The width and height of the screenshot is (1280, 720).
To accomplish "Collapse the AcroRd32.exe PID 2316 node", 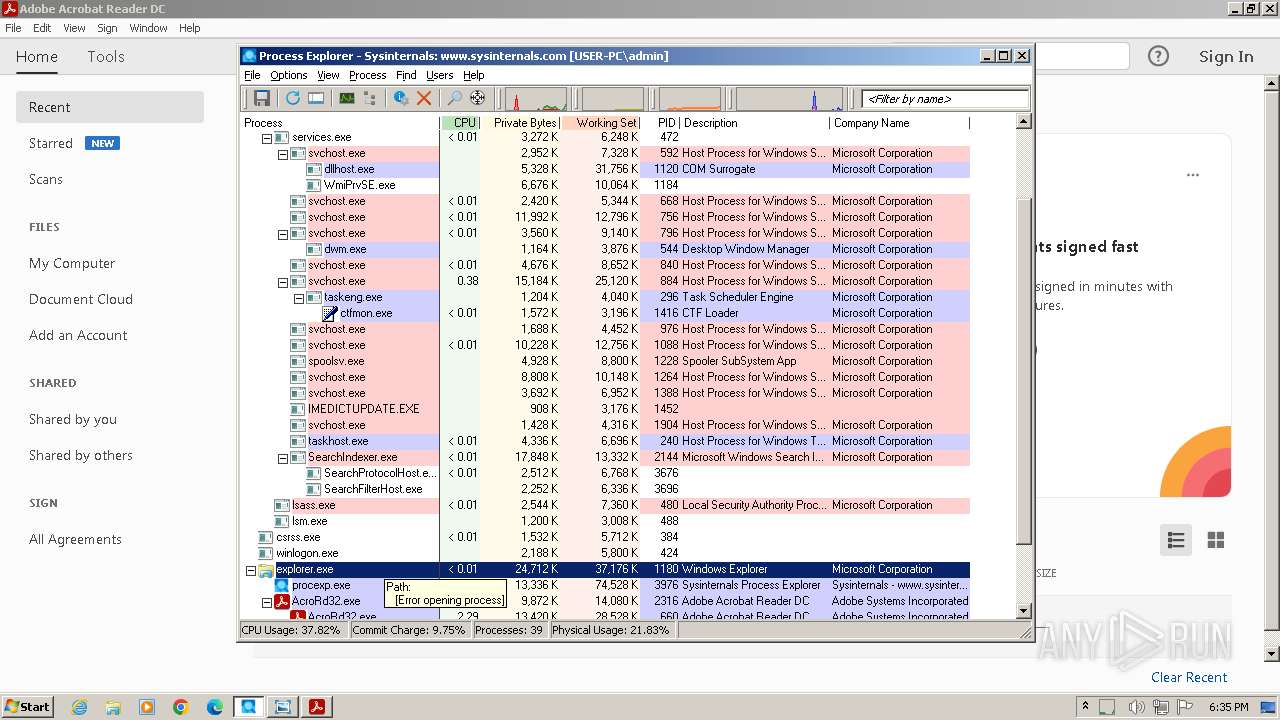I will pyautogui.click(x=267, y=602).
